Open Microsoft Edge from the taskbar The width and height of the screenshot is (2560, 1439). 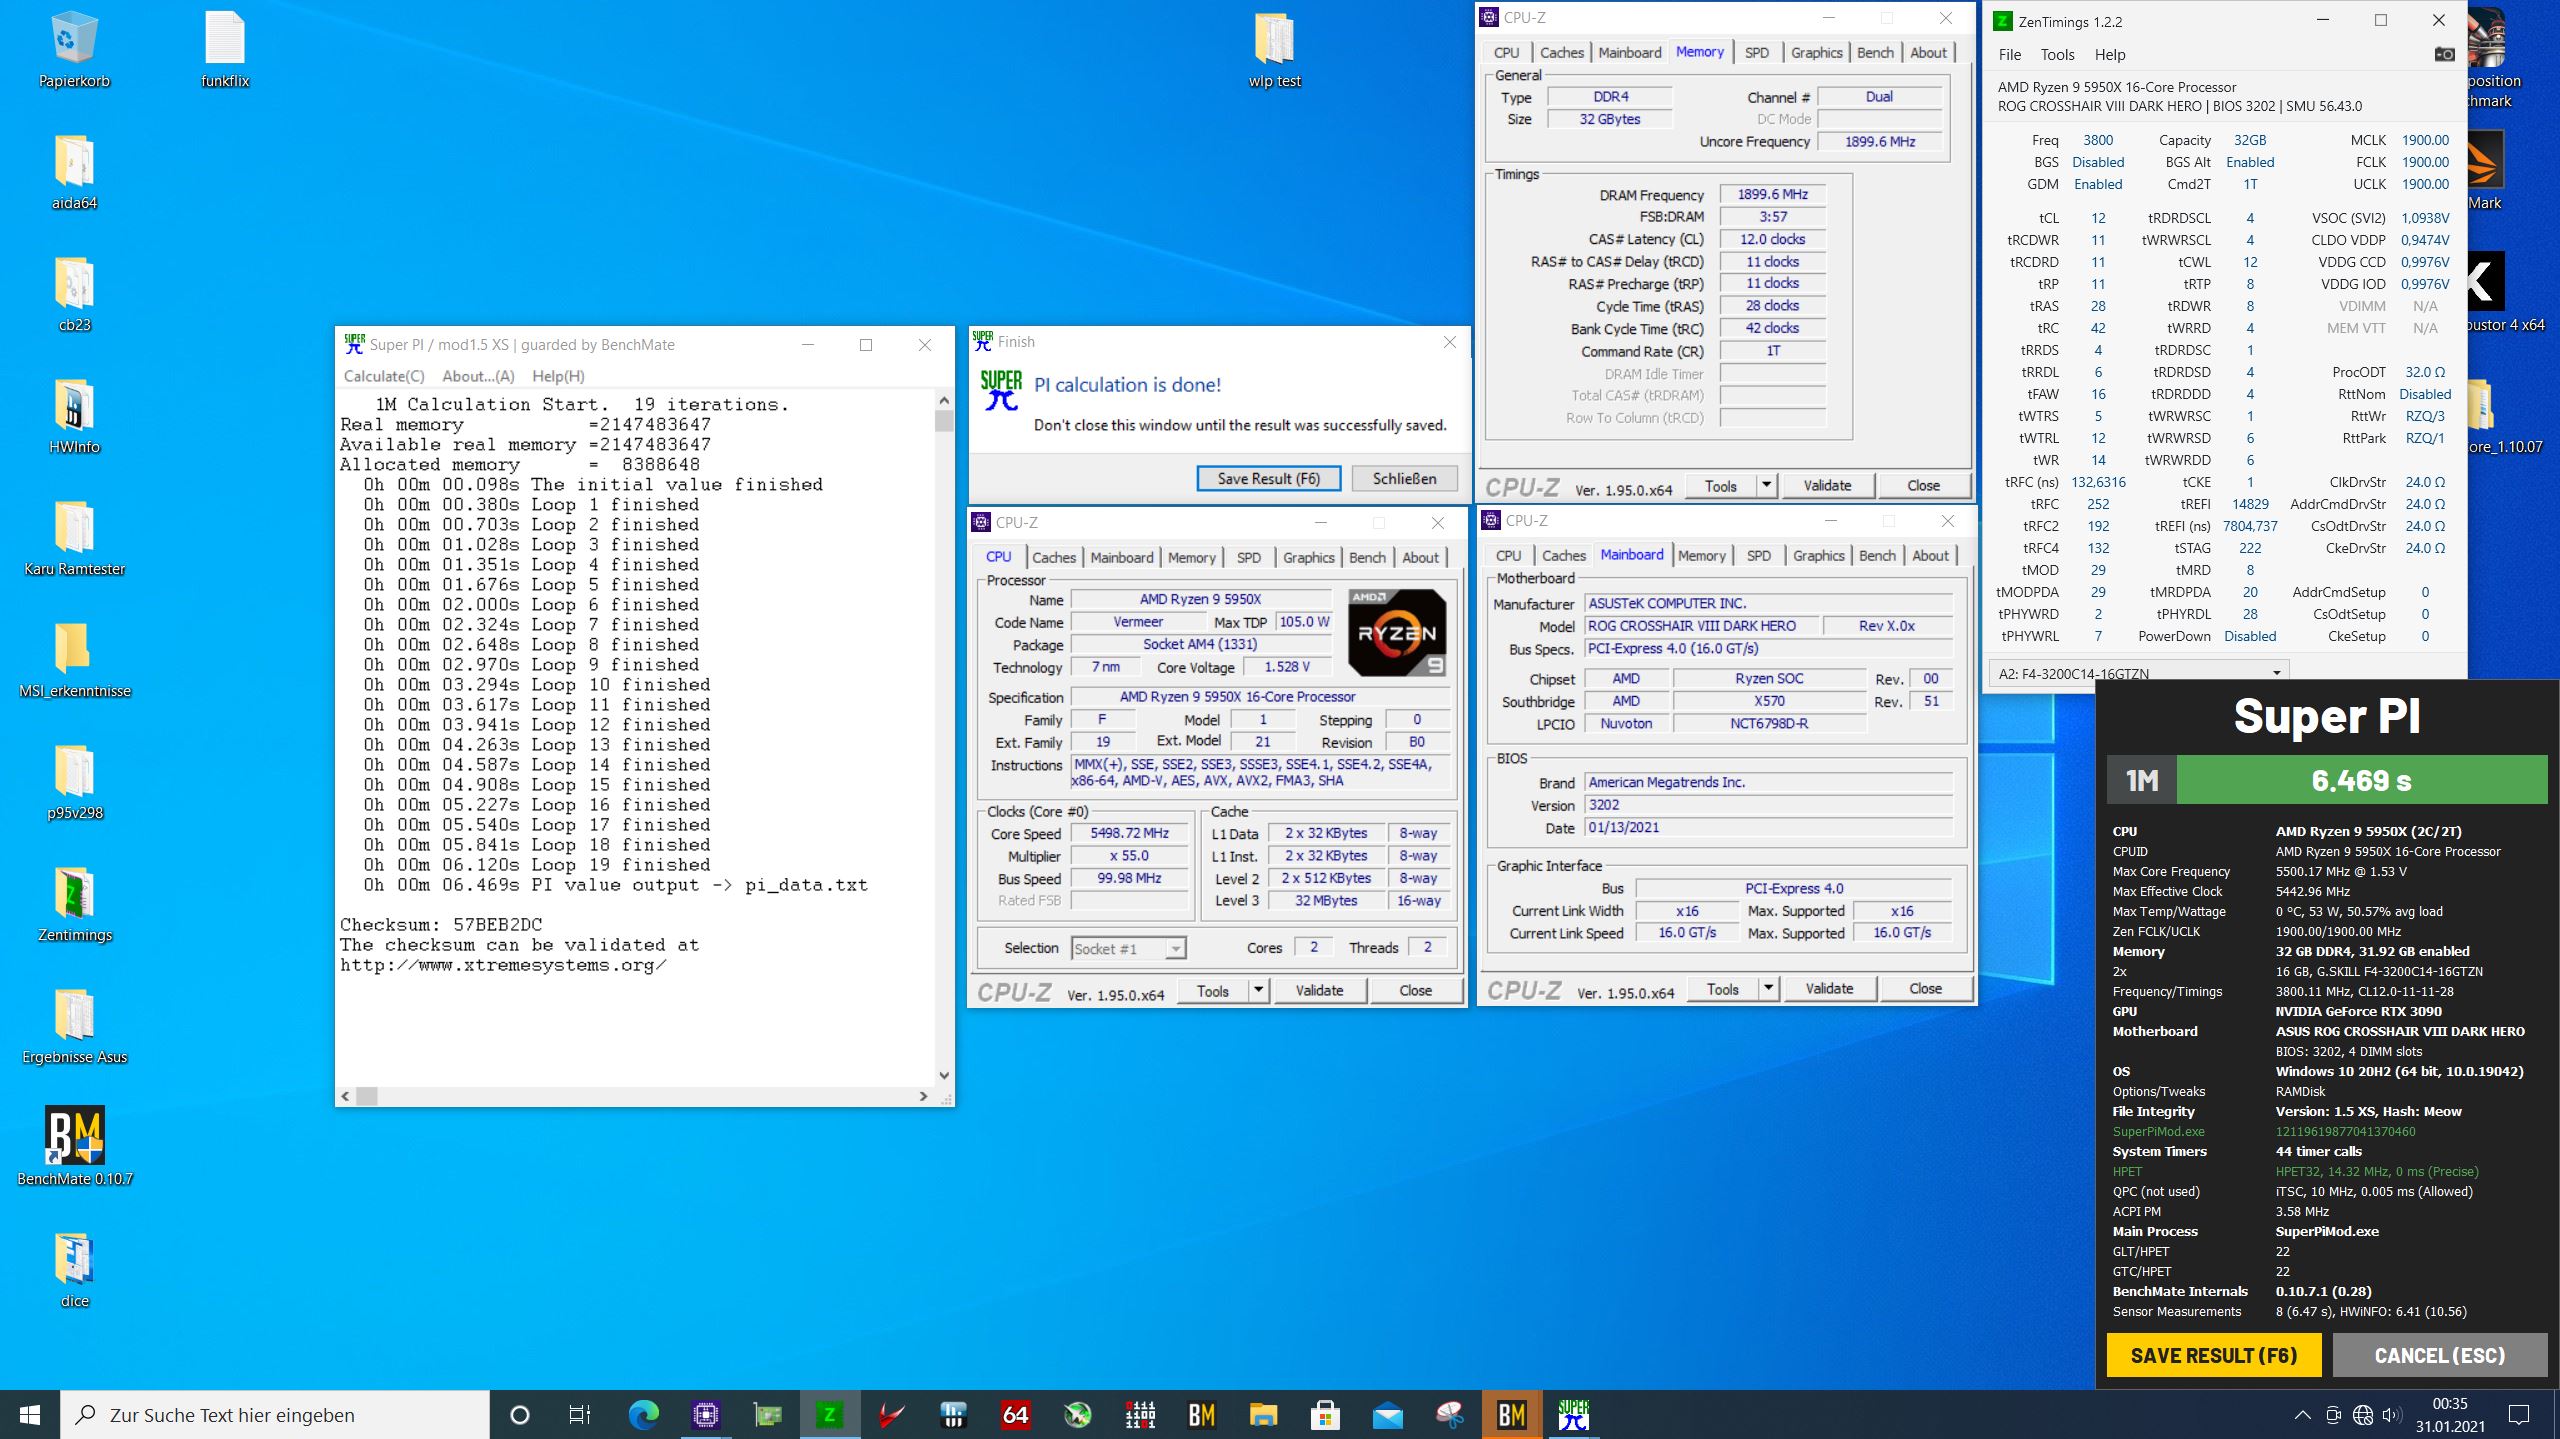[x=643, y=1414]
